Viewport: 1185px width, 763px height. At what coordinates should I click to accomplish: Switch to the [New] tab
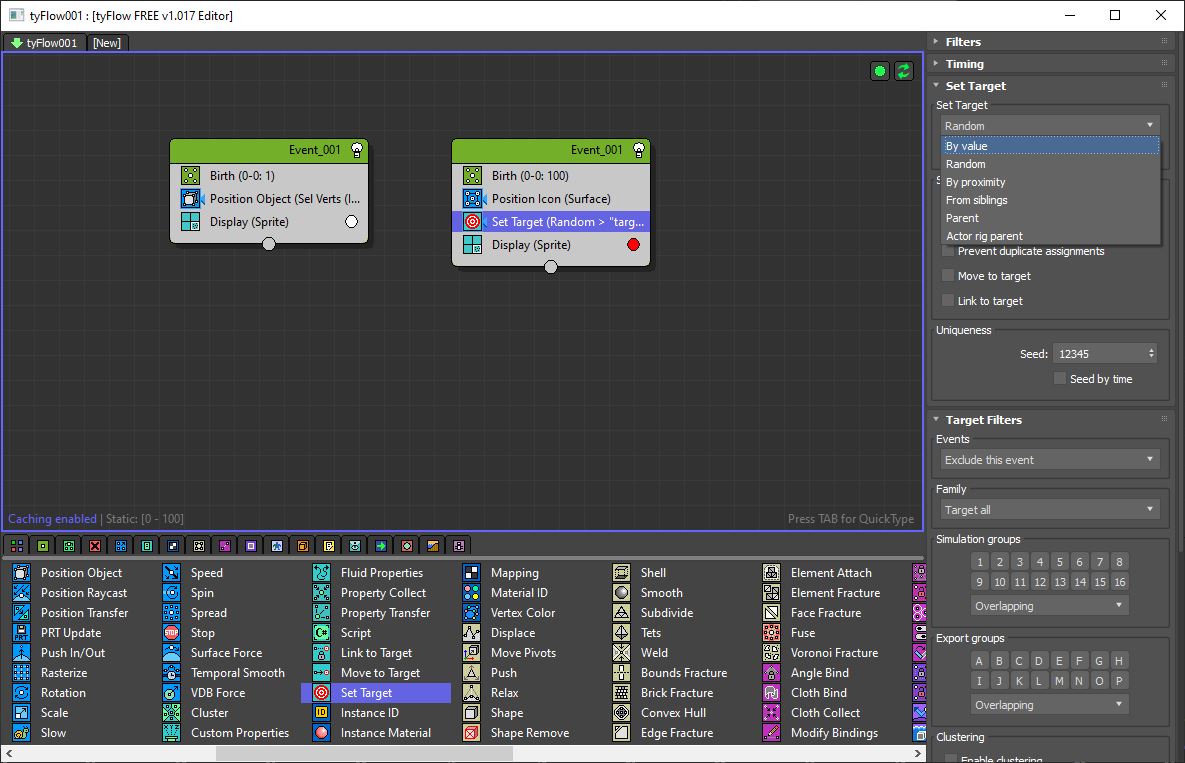tap(107, 43)
